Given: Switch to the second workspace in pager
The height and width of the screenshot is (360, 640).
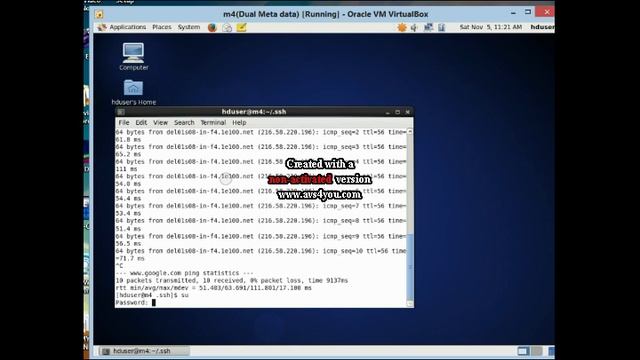Looking at the screenshot, I should click(x=536, y=351).
